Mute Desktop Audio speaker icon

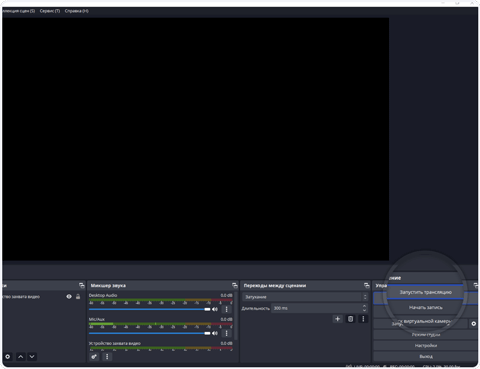(215, 309)
